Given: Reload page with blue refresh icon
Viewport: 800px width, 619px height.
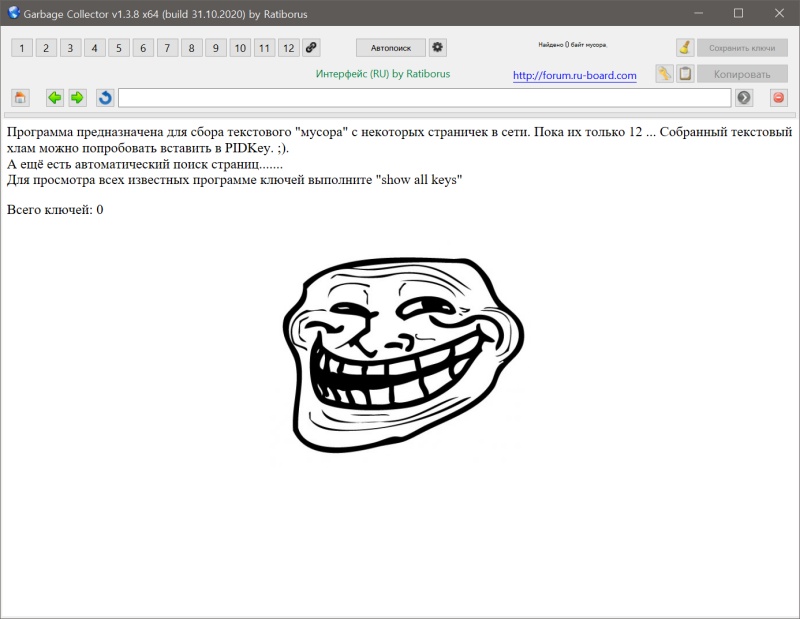Looking at the screenshot, I should coord(105,97).
